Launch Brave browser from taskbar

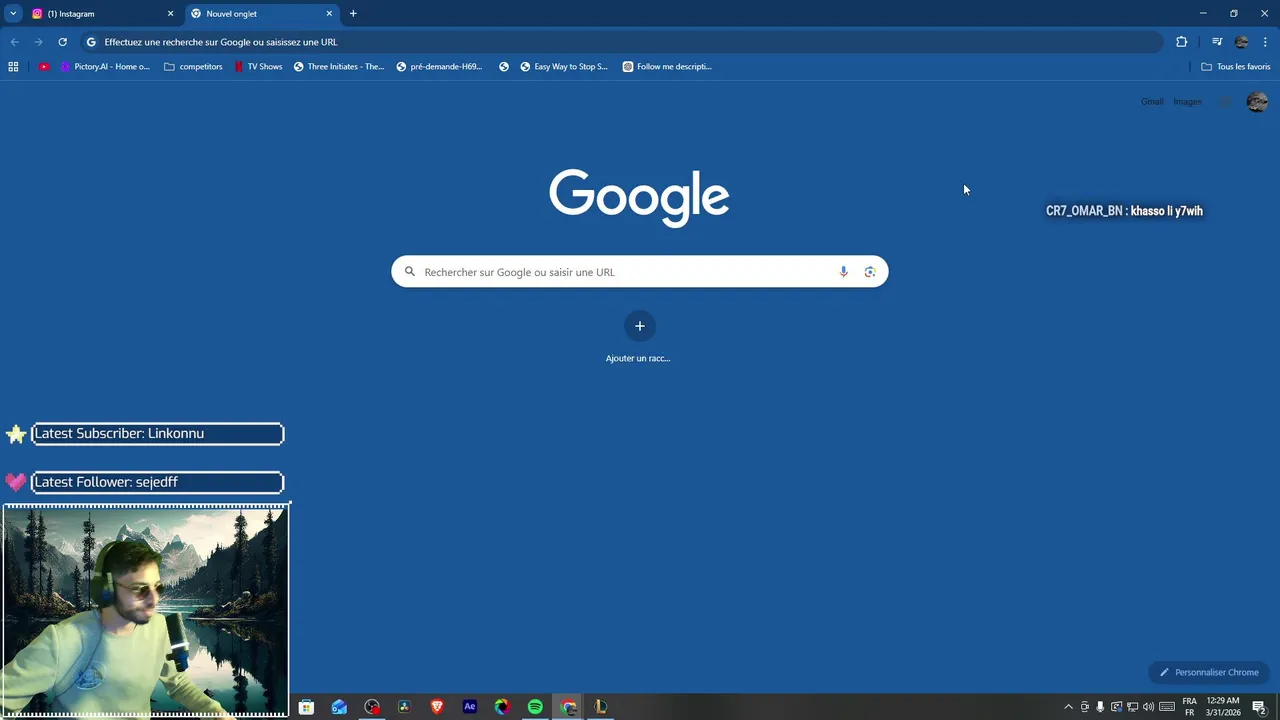(x=437, y=707)
